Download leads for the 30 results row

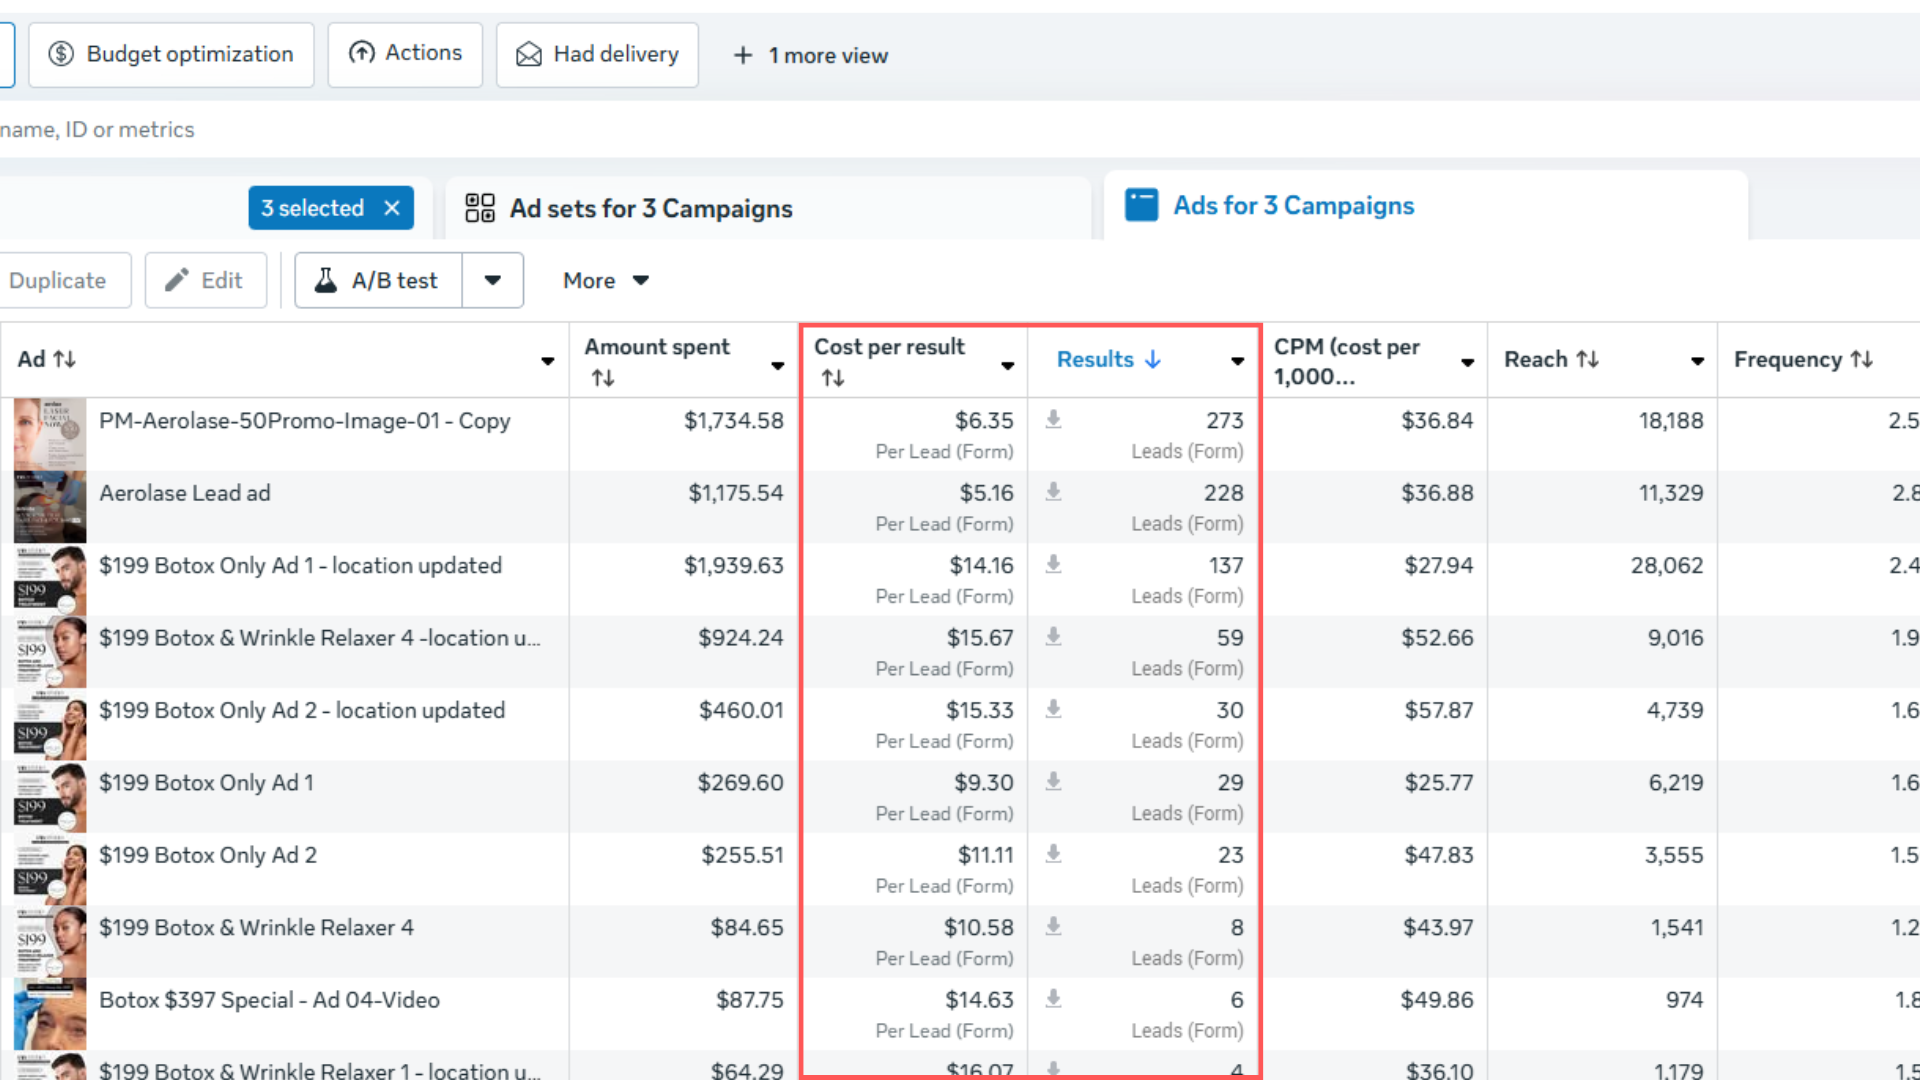(x=1054, y=710)
